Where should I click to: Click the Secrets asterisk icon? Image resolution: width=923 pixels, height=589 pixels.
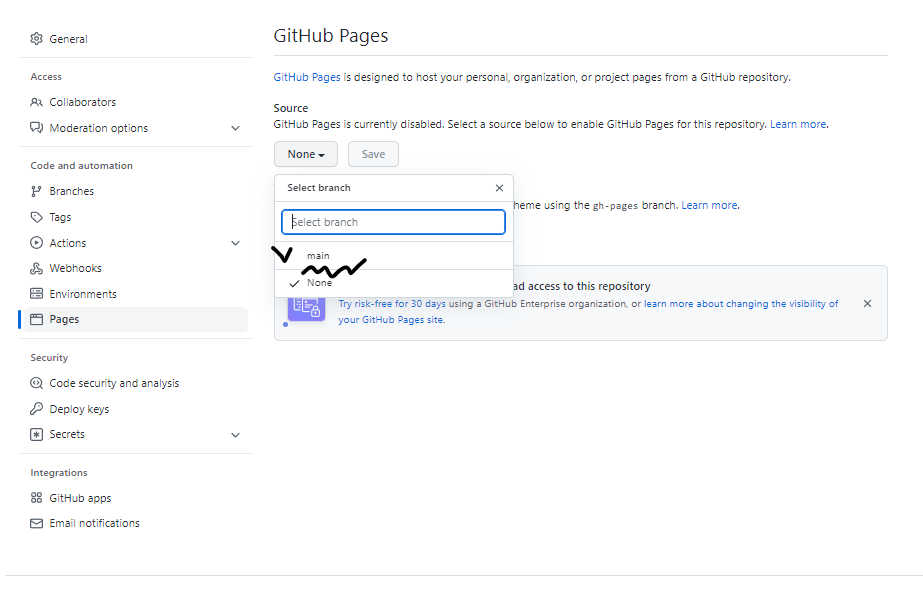(36, 434)
